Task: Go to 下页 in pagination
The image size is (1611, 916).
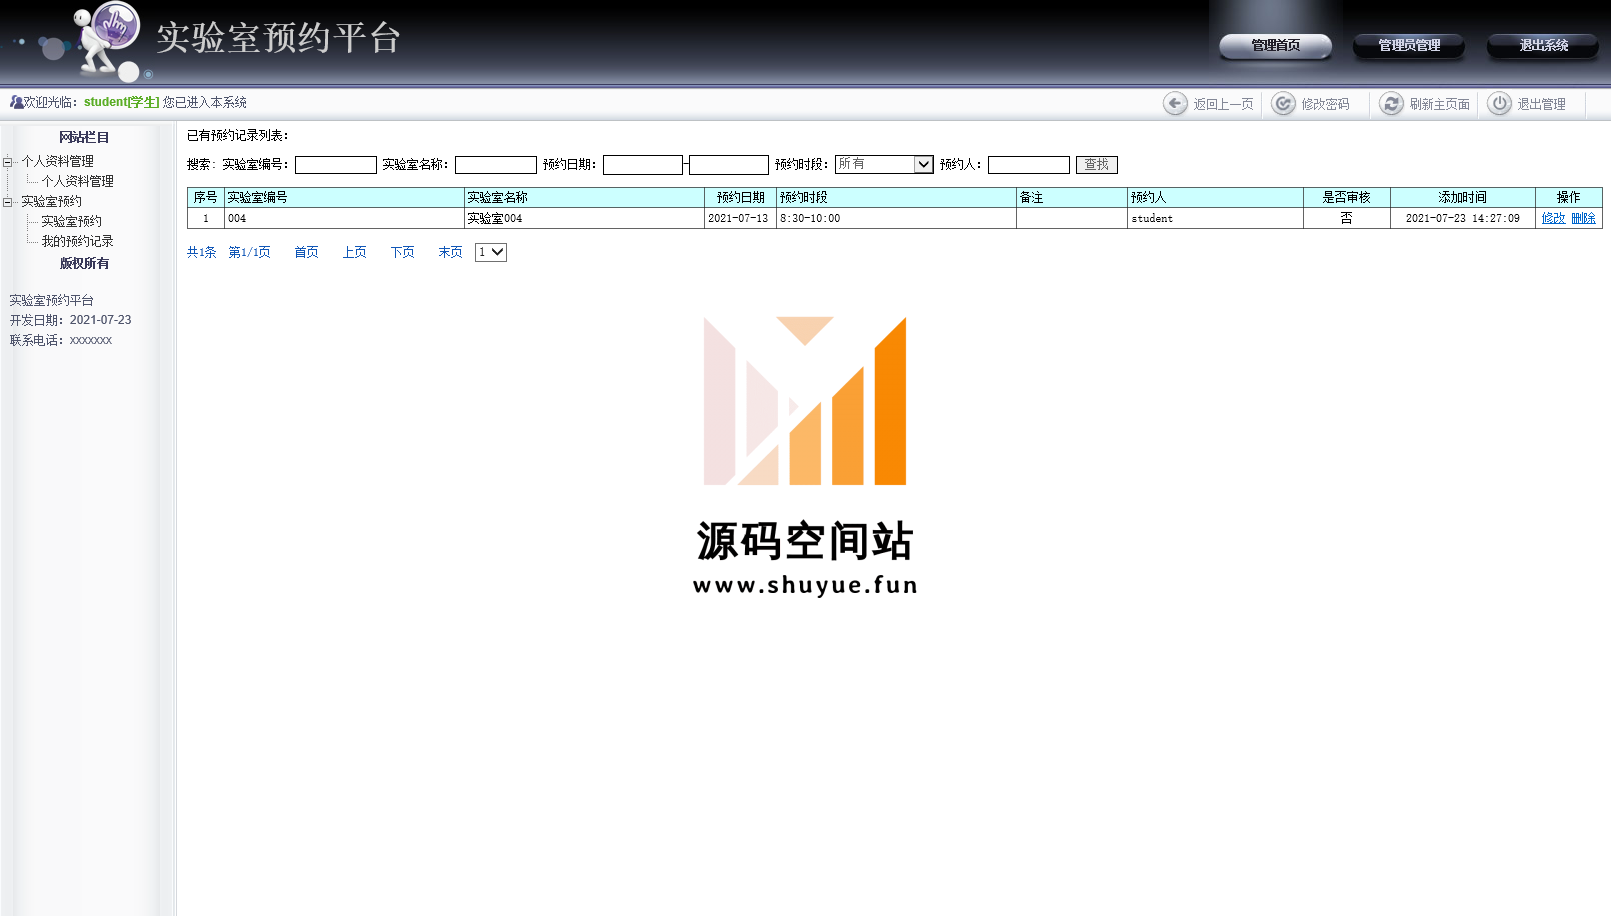Action: coord(402,252)
